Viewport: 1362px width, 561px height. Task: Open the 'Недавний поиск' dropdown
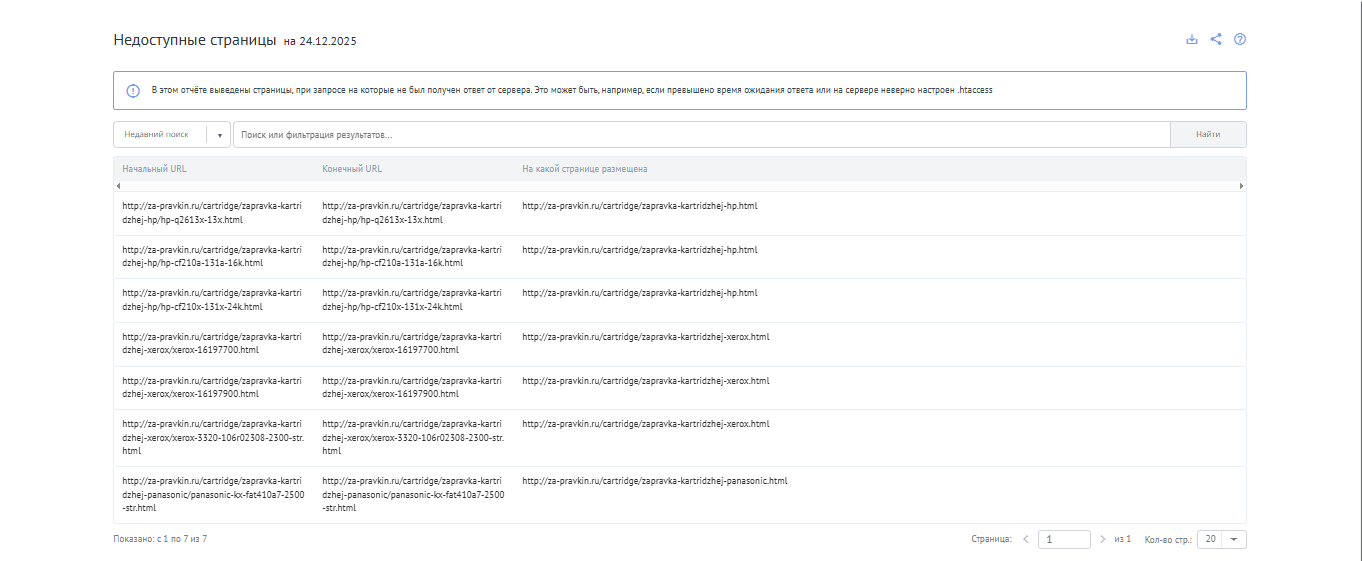click(172, 134)
